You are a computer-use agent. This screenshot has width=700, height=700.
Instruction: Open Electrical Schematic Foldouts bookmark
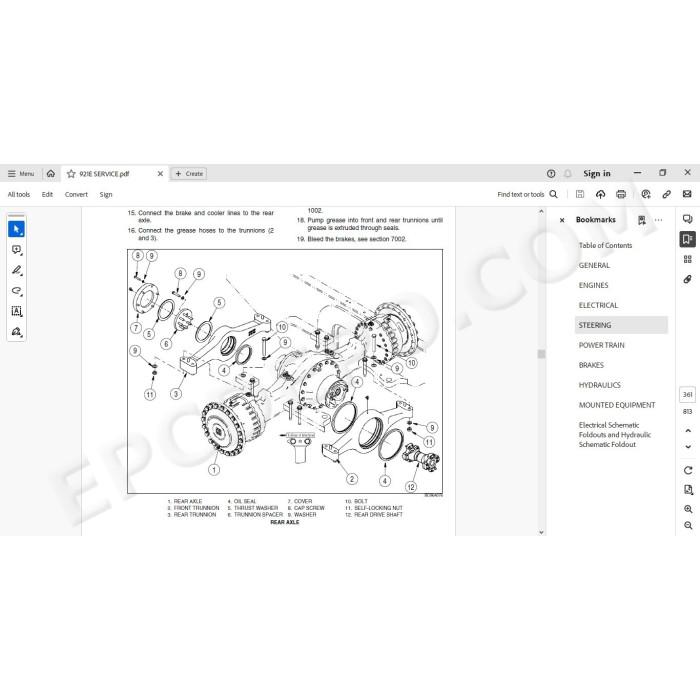tap(615, 435)
